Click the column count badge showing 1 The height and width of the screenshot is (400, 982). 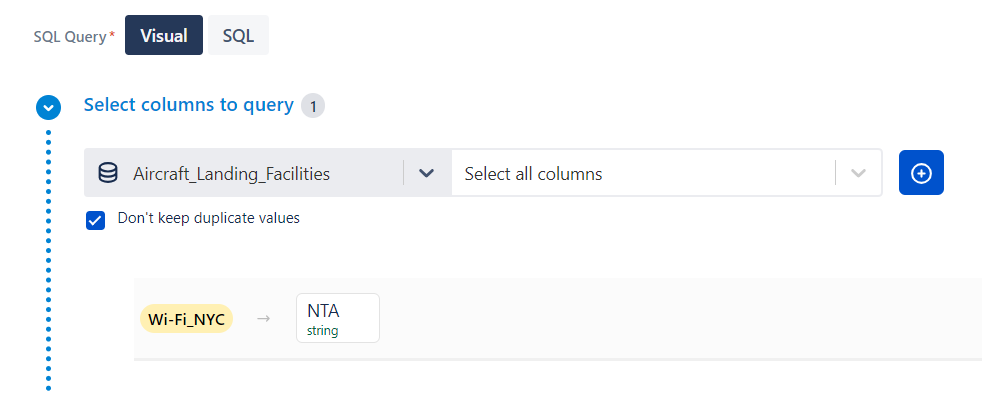pyautogui.click(x=313, y=106)
